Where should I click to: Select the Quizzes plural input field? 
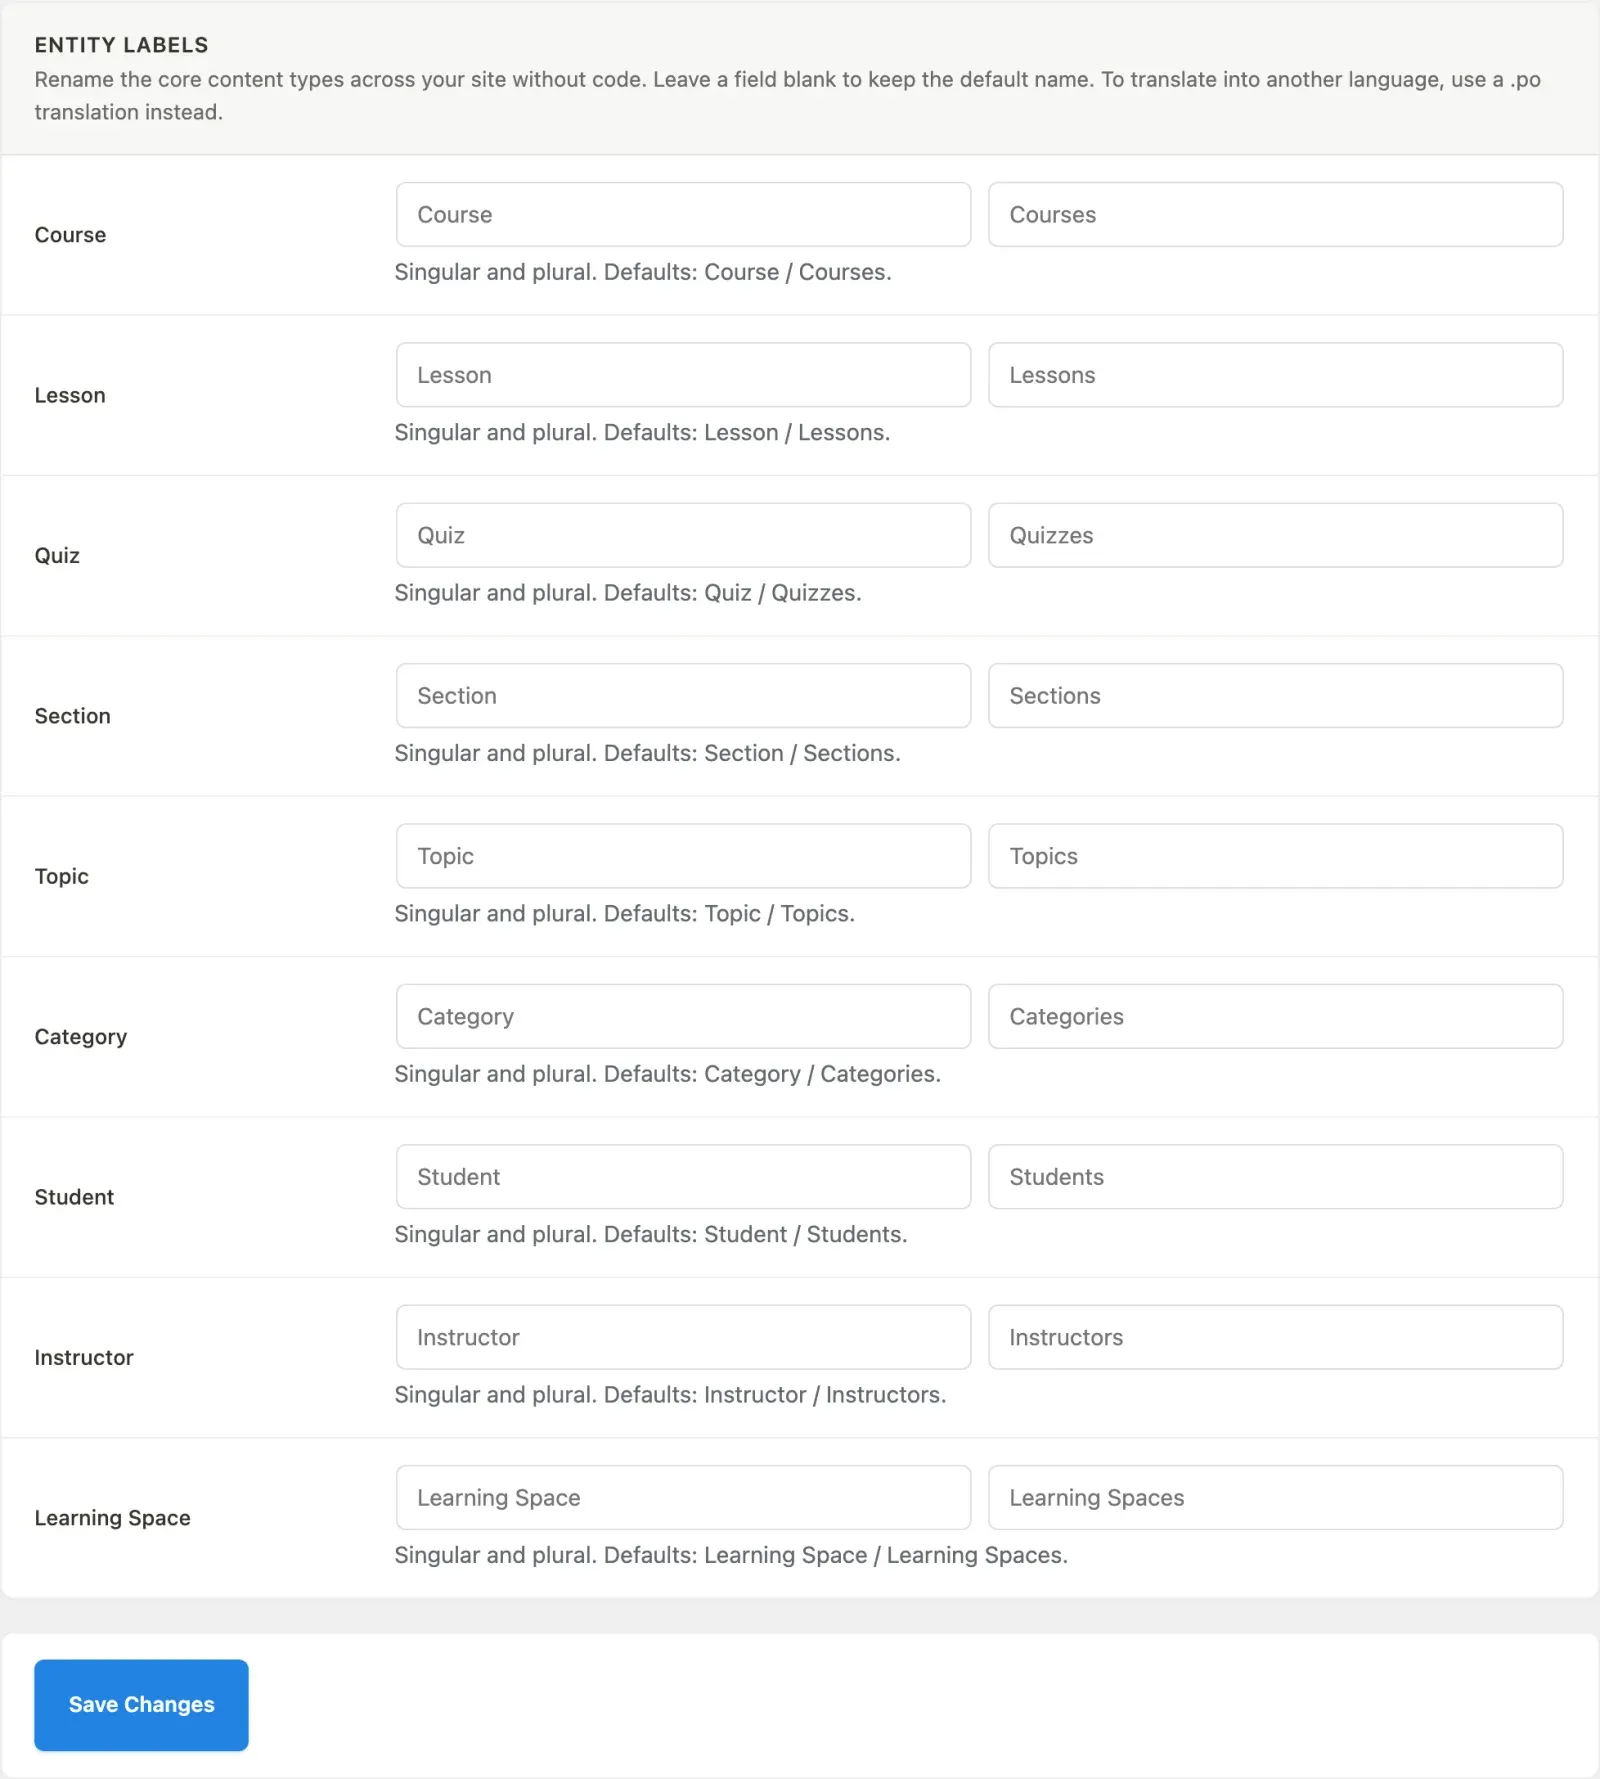1275,535
